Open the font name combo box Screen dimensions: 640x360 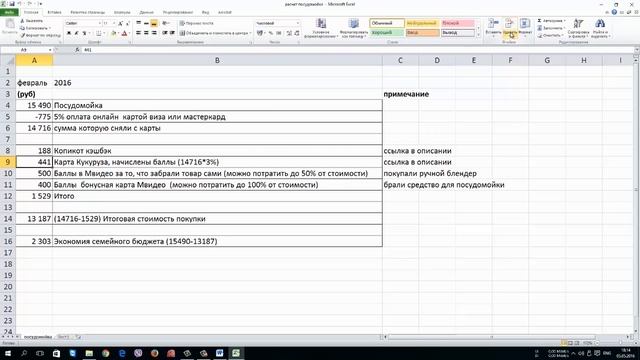click(83, 23)
